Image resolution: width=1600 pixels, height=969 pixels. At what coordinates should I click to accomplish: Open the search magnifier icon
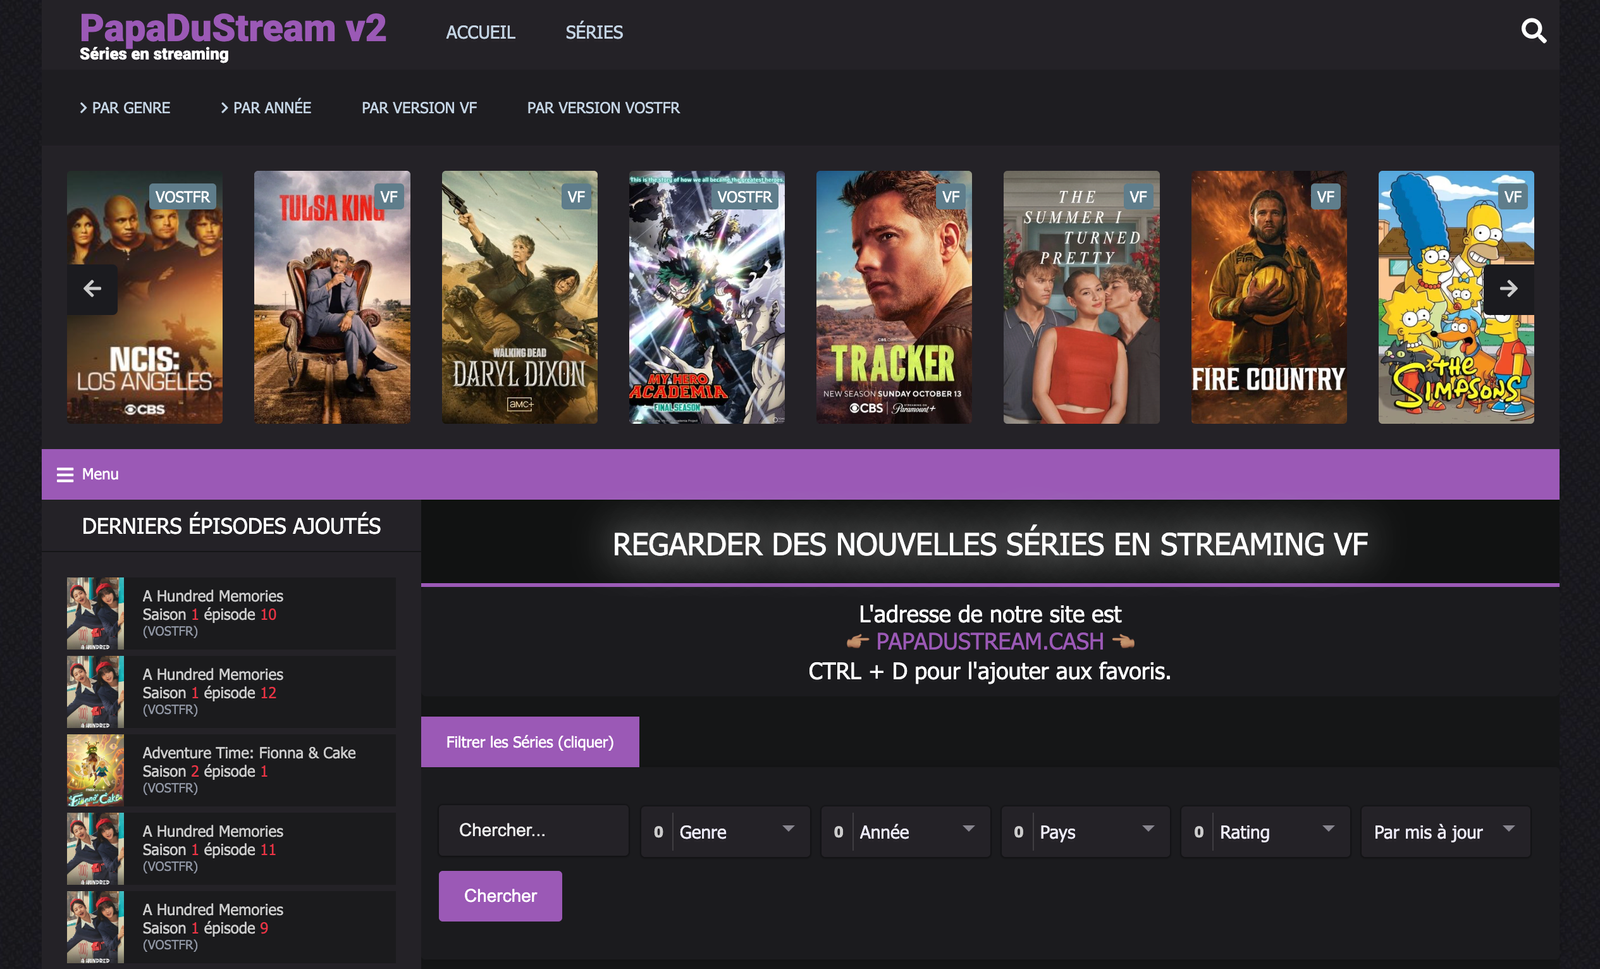[1533, 32]
